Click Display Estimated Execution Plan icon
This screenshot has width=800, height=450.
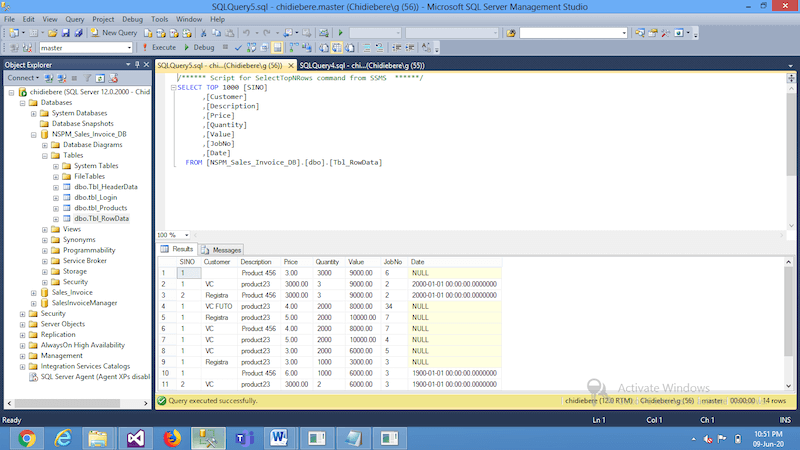tap(252, 47)
